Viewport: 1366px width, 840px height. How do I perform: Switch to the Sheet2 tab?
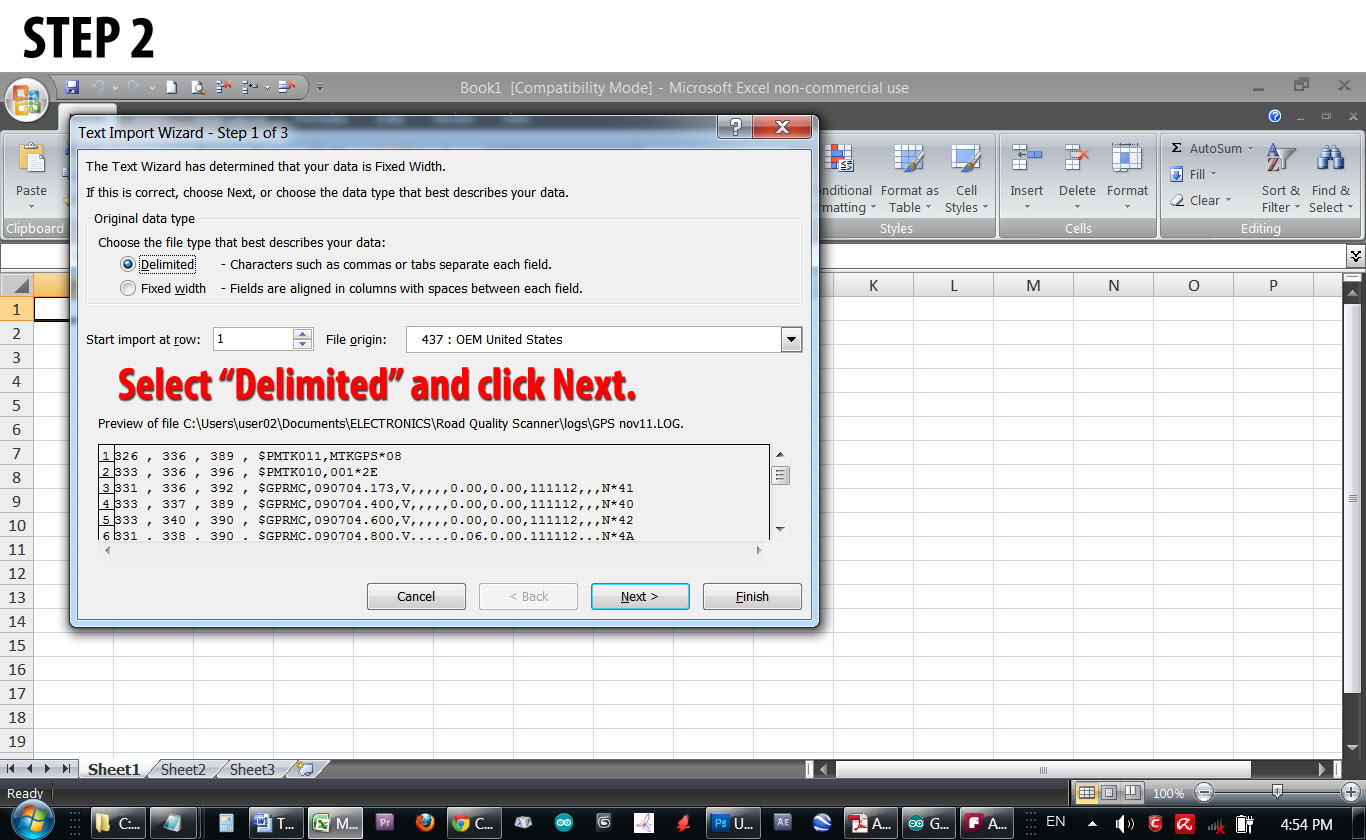click(x=183, y=769)
